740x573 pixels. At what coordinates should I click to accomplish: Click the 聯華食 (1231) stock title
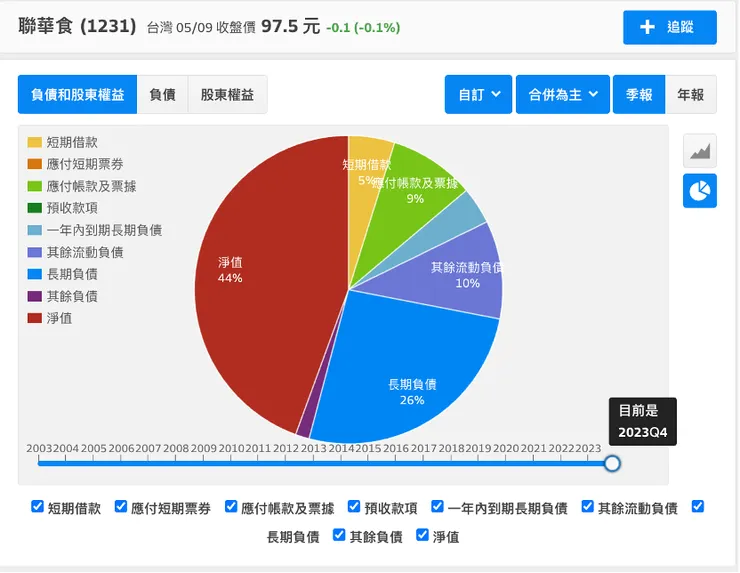77,26
